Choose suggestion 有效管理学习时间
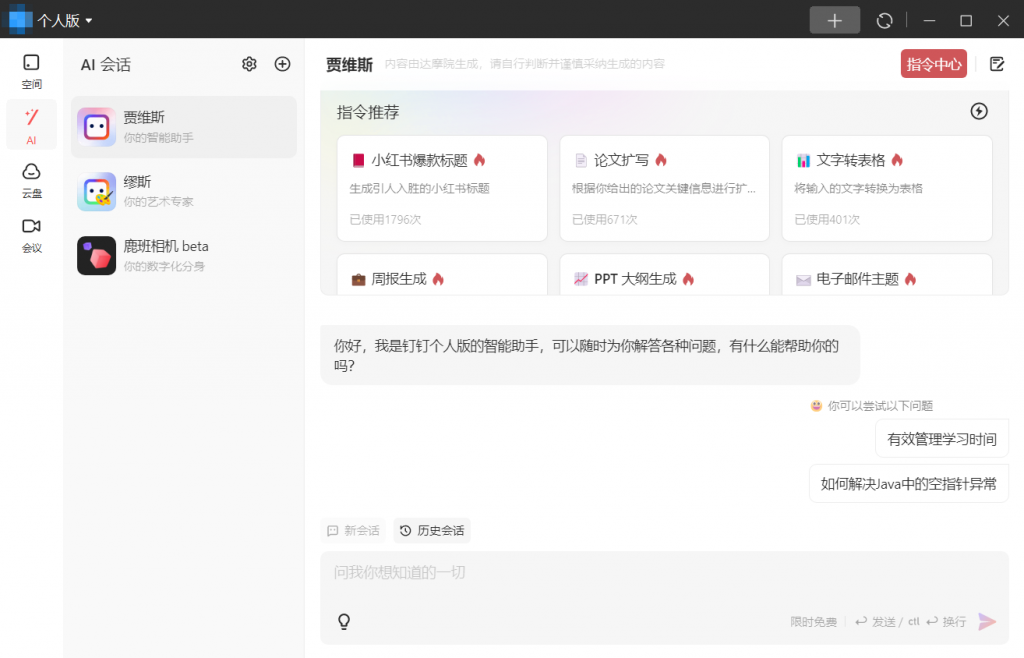This screenshot has height=658, width=1024. pyautogui.click(x=942, y=439)
